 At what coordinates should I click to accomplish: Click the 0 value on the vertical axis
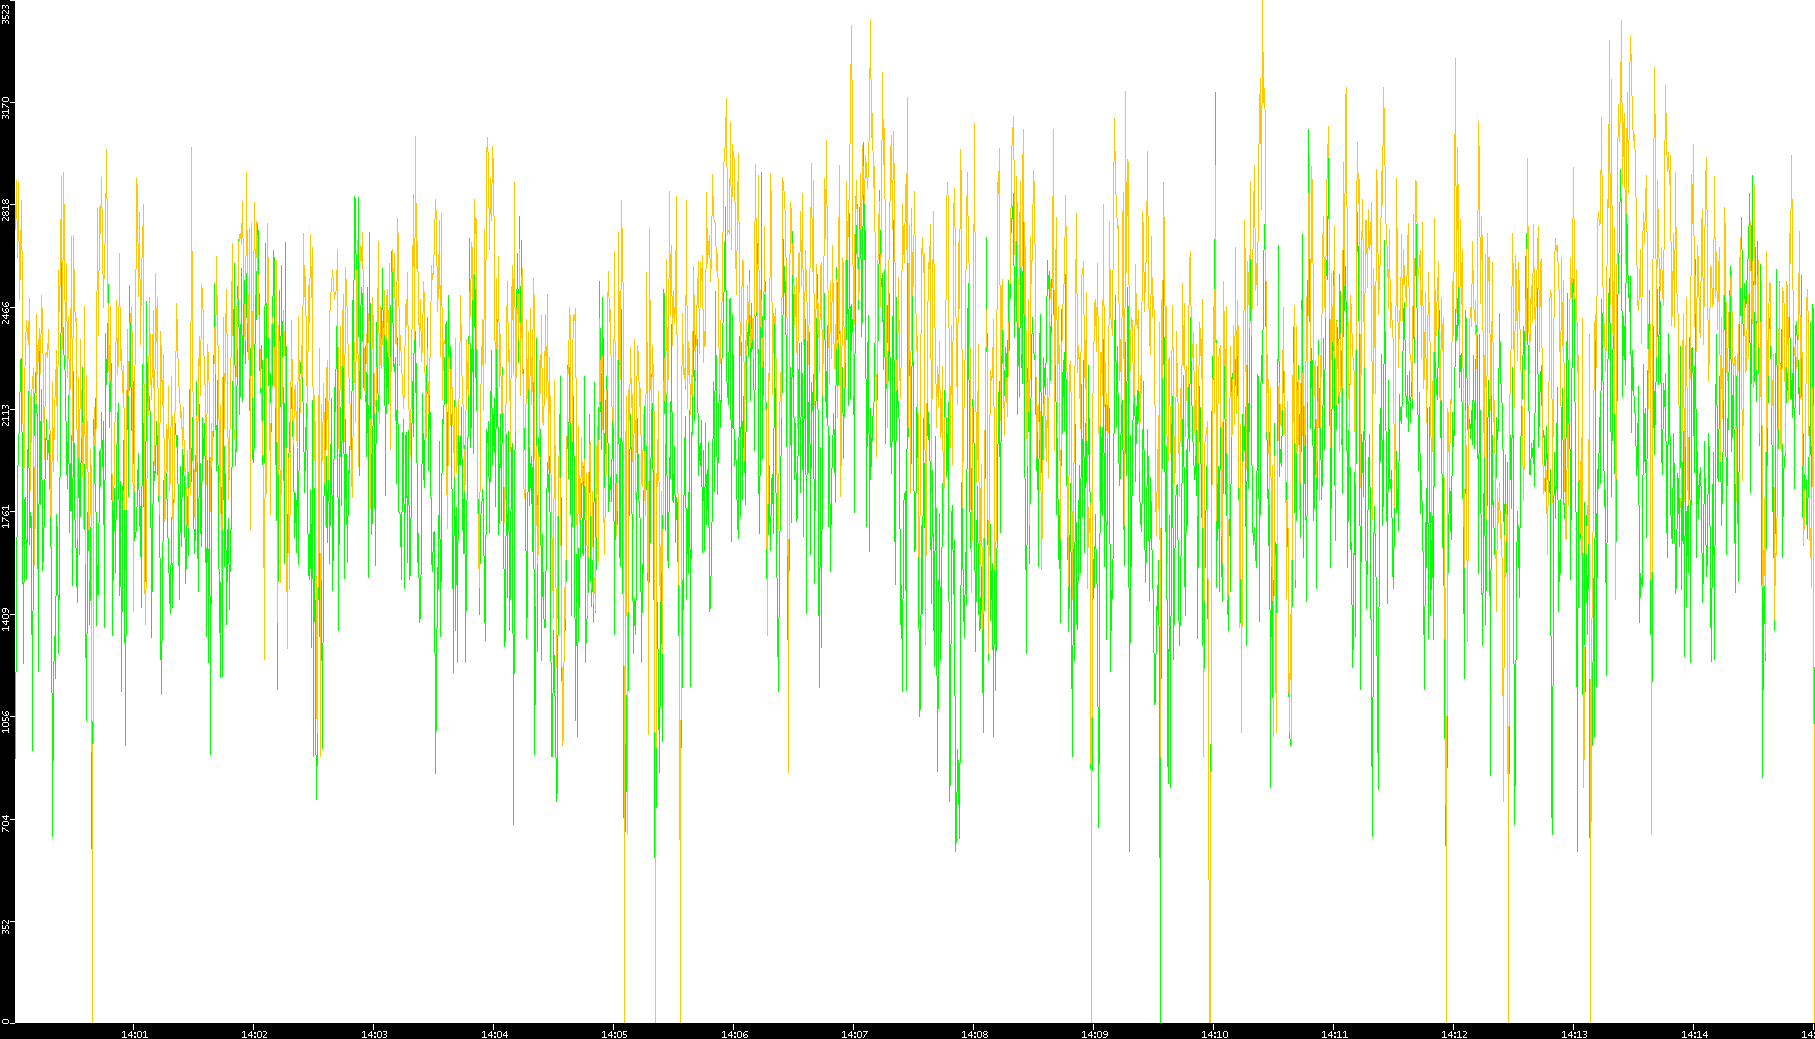click(6, 1021)
